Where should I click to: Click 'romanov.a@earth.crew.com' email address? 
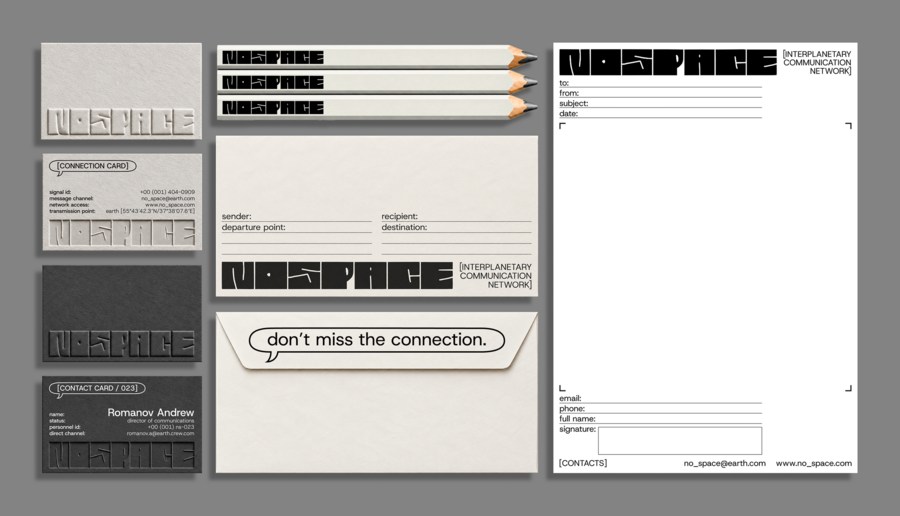tap(160, 433)
